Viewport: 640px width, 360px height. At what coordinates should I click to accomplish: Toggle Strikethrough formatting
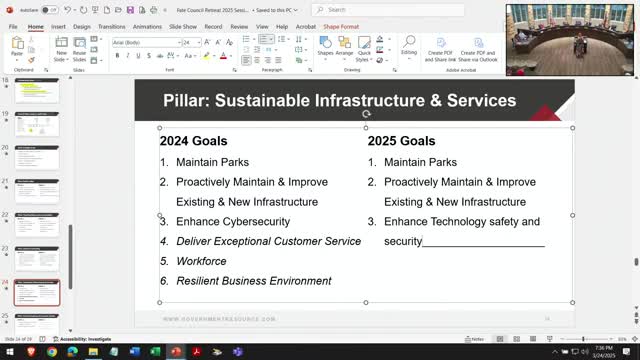160,56
